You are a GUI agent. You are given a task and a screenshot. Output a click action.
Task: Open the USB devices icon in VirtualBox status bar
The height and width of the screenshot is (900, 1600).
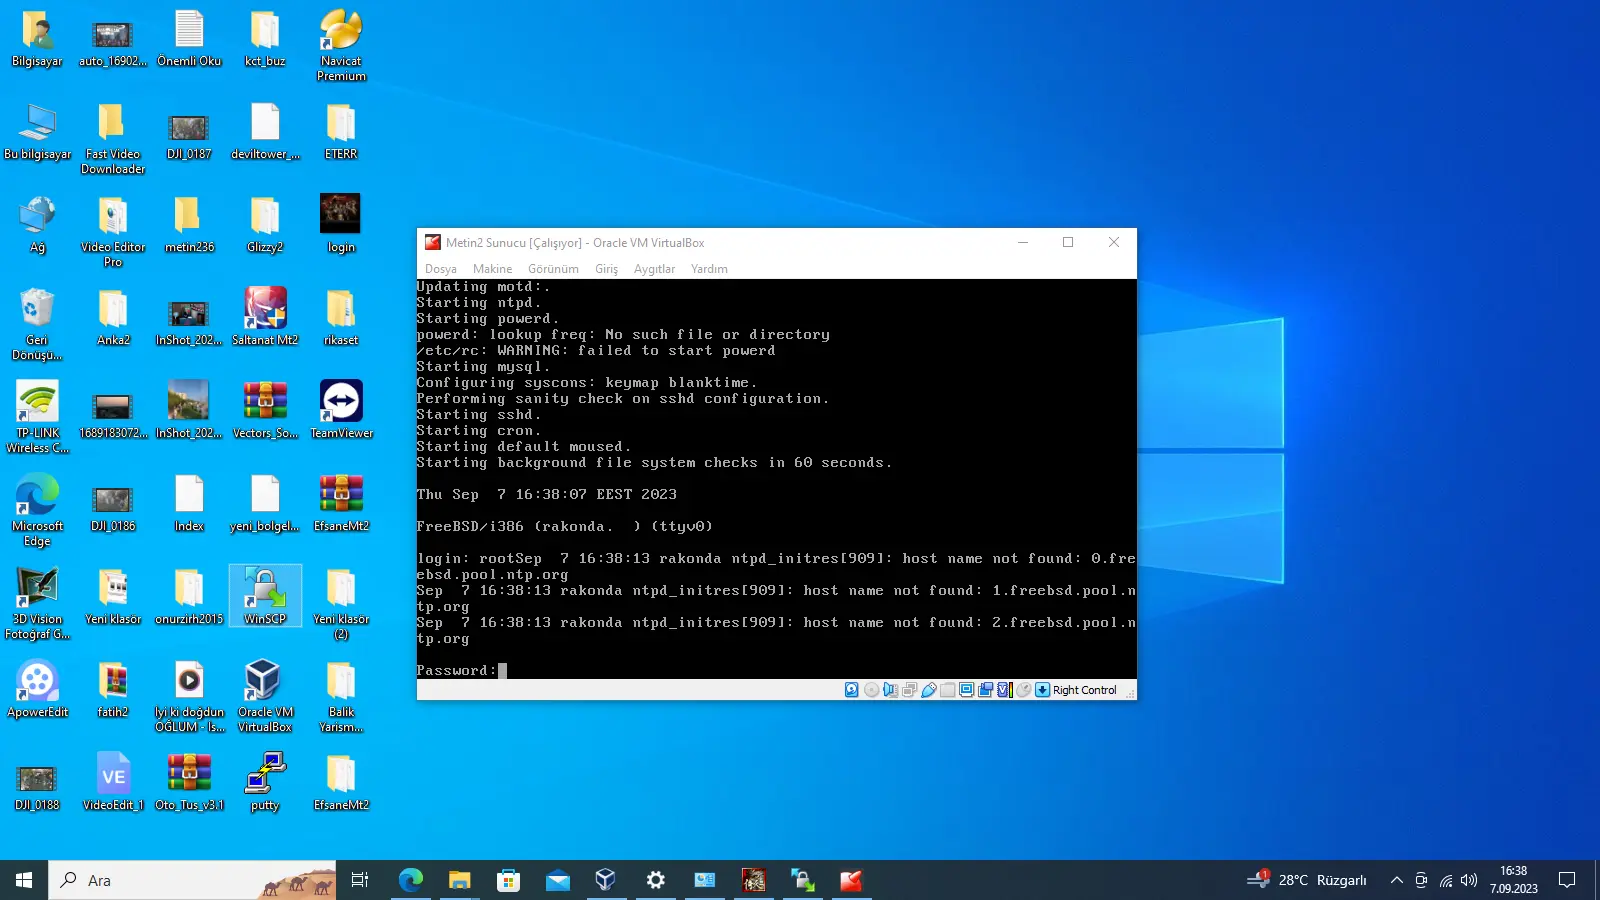(929, 690)
